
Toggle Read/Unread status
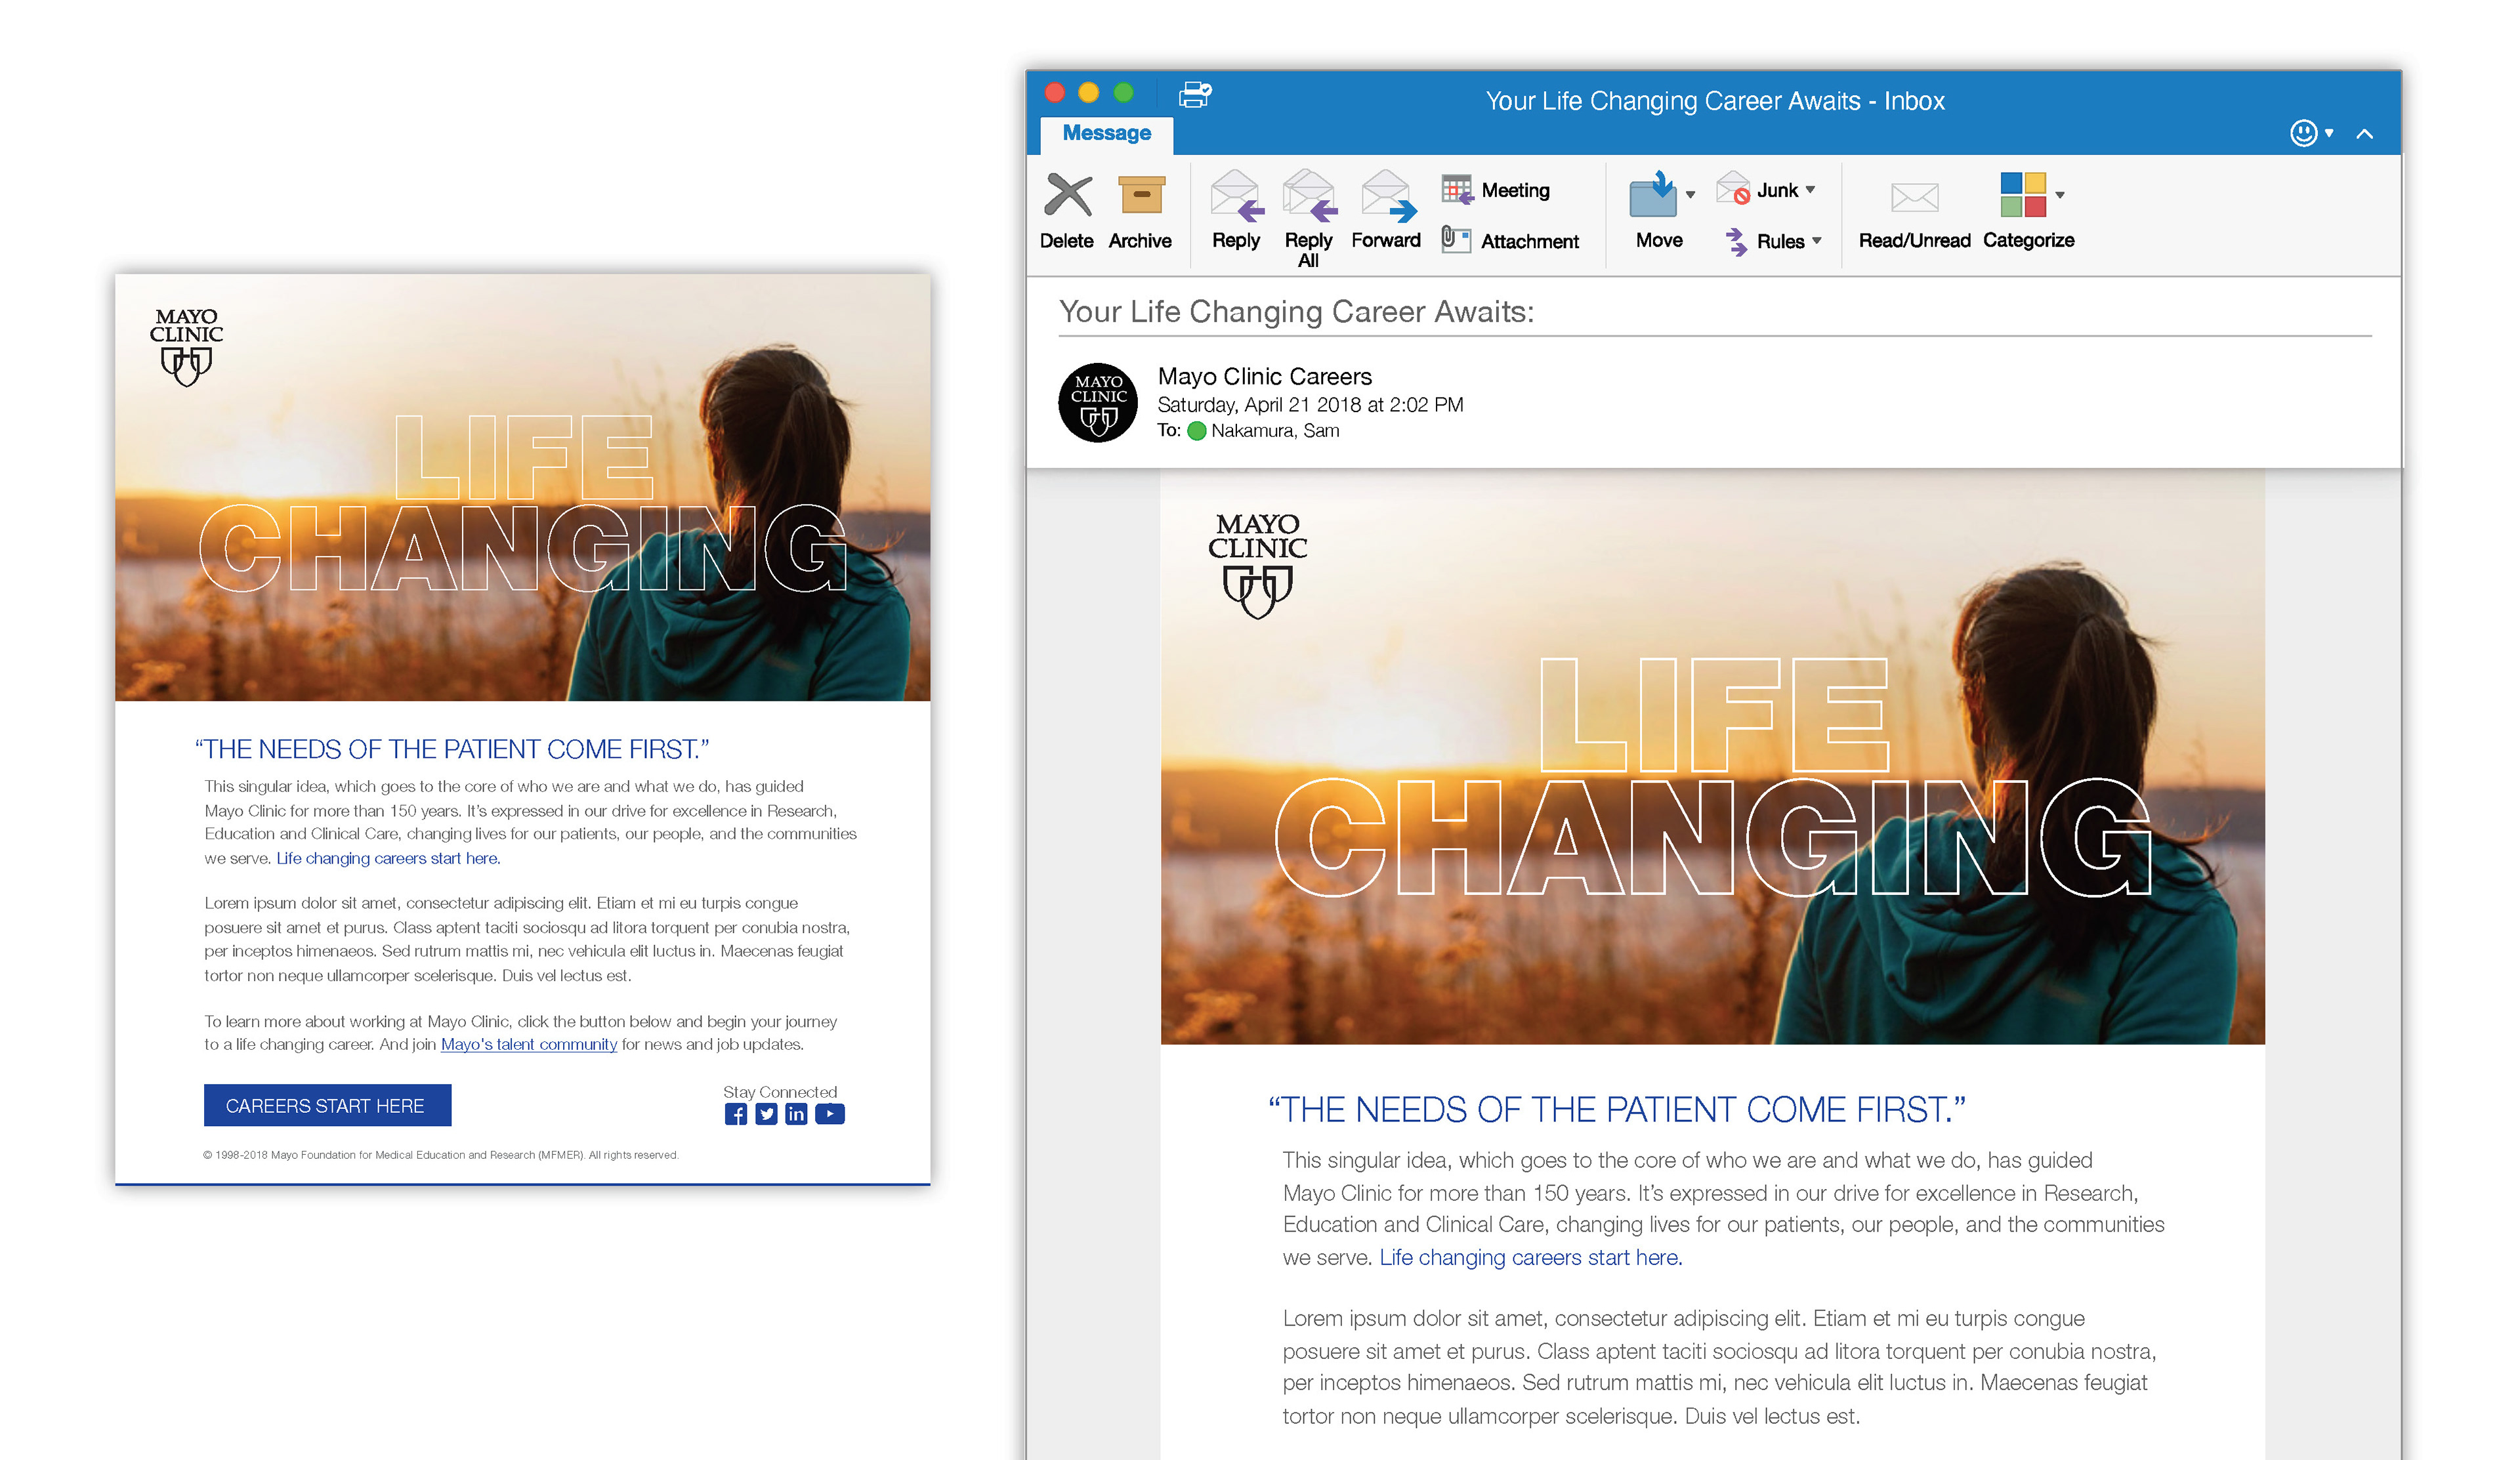1914,198
